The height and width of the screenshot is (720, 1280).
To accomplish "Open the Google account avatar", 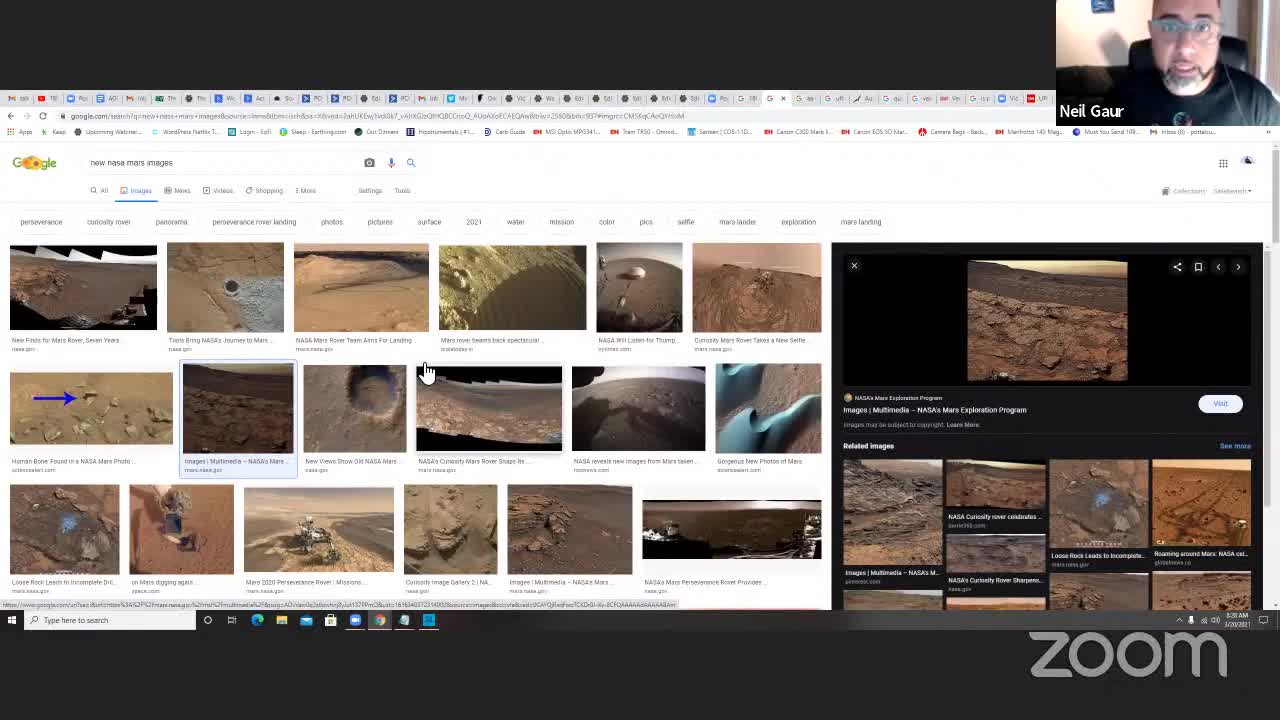I will (x=1248, y=162).
